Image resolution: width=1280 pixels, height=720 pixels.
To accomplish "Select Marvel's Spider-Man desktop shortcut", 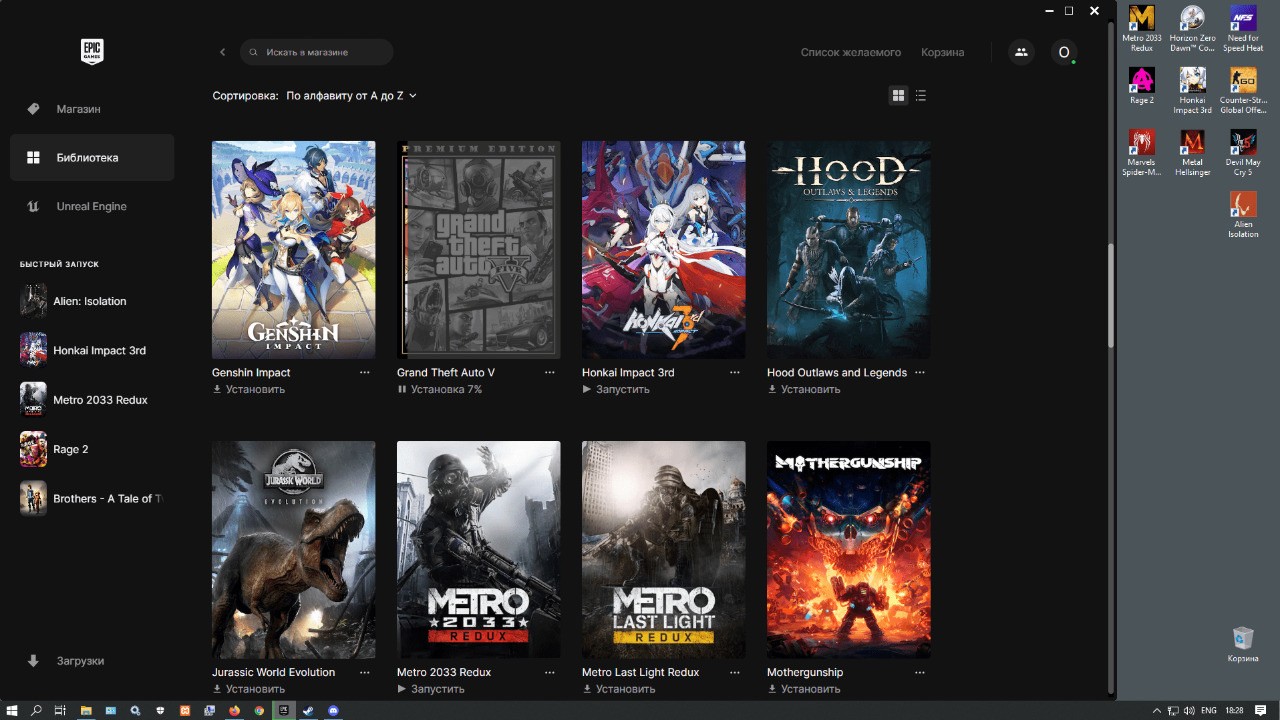I will point(1142,153).
